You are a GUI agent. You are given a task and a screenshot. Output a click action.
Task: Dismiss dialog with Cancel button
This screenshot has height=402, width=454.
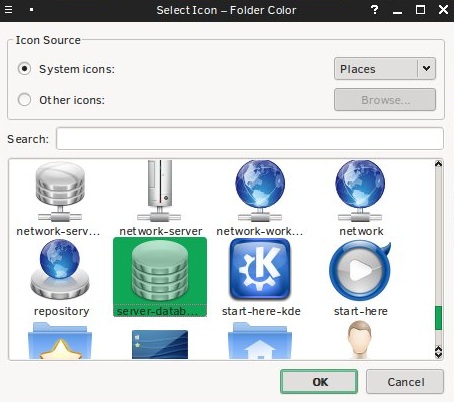pyautogui.click(x=405, y=382)
